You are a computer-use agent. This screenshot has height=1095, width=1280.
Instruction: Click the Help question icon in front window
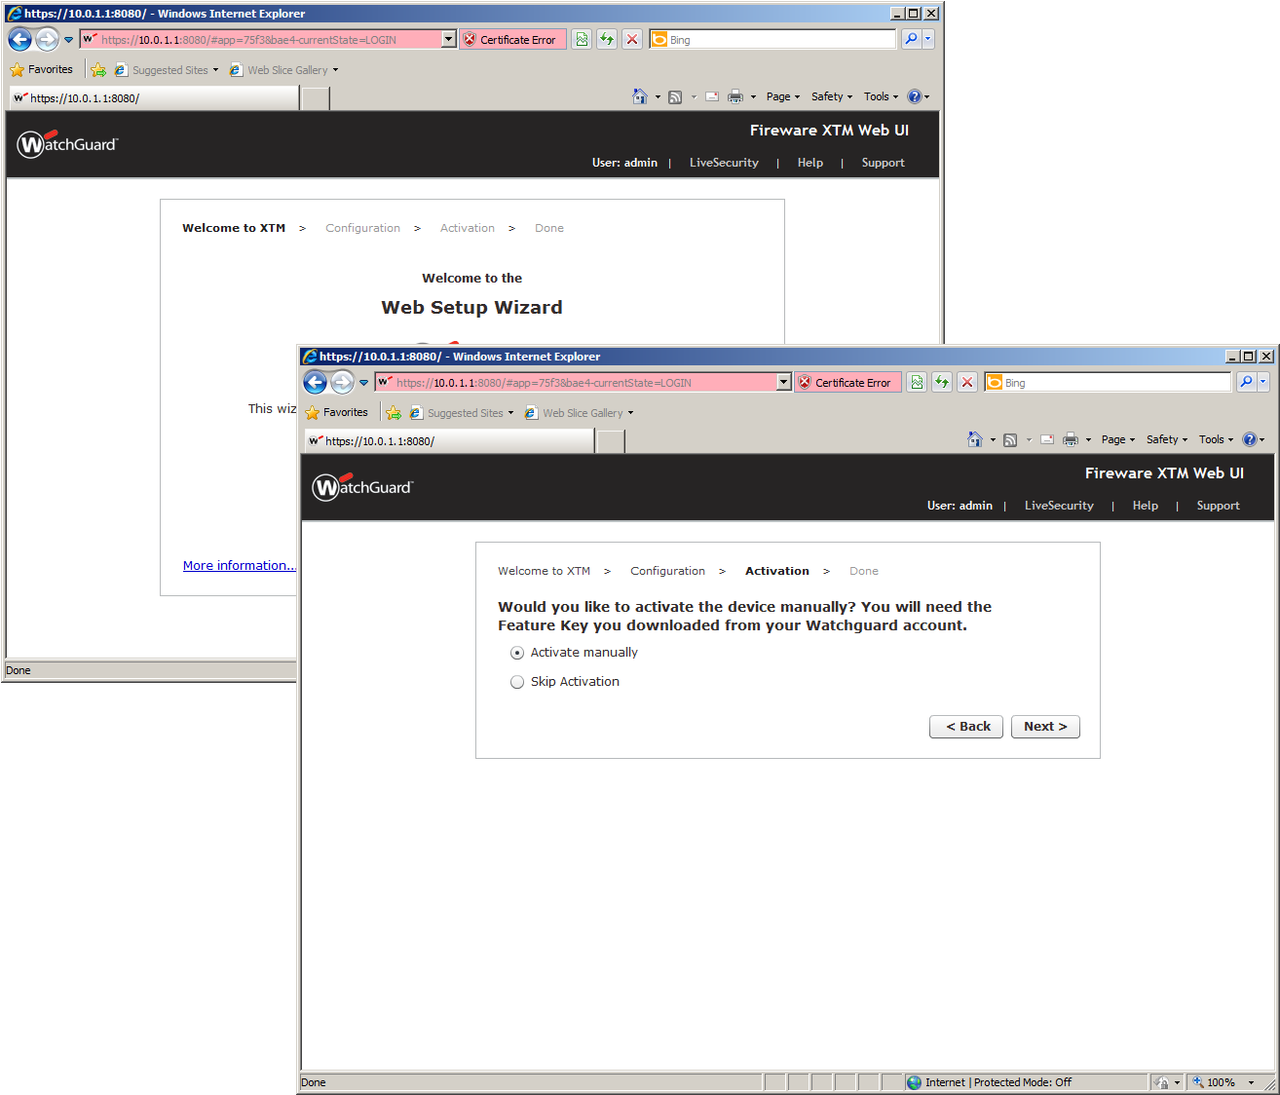pyautogui.click(x=1249, y=440)
